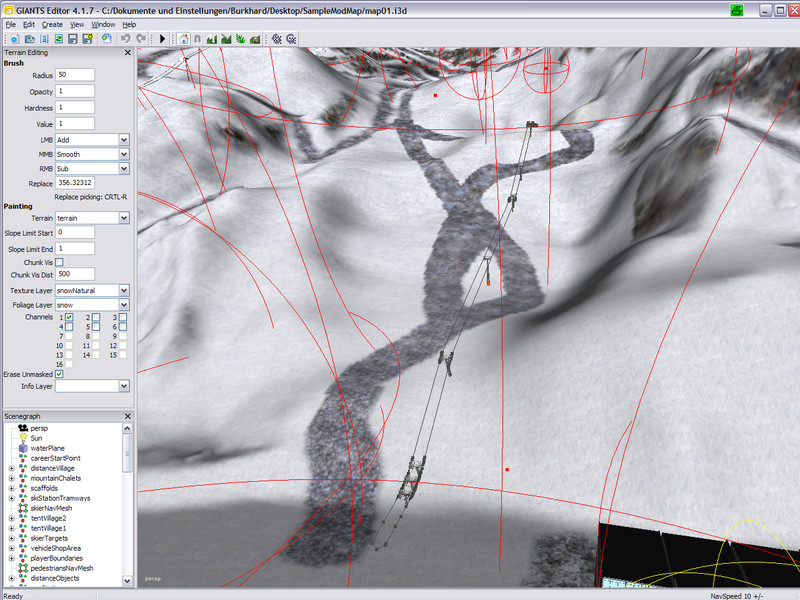
Task: Toggle the magnet snapping icon
Action: point(197,39)
